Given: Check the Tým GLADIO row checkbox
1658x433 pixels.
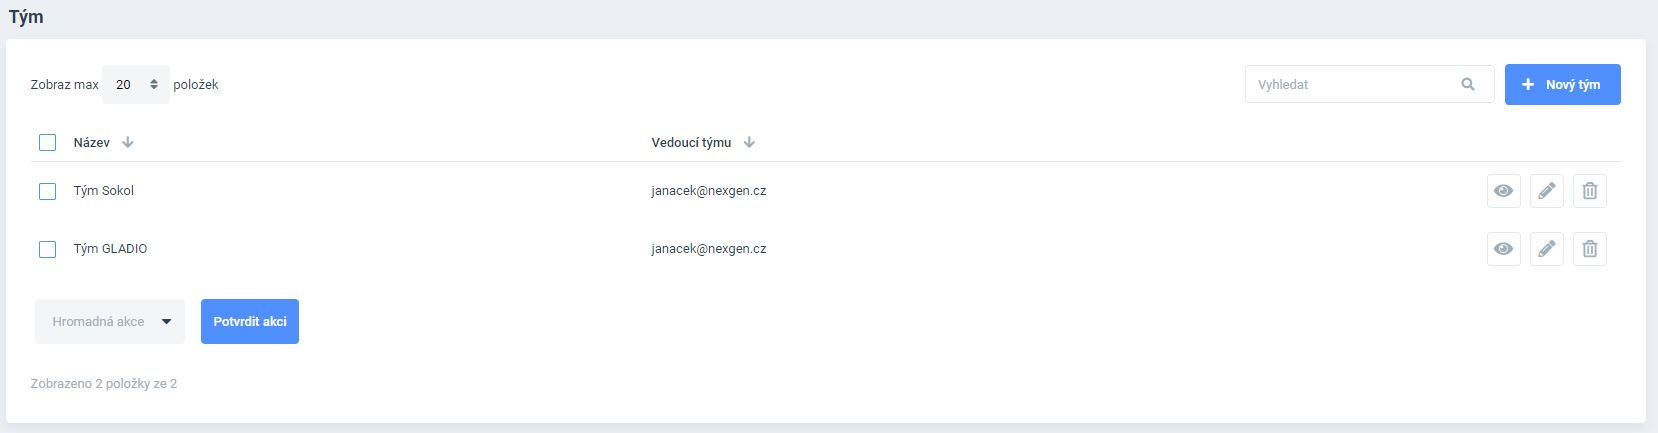Looking at the screenshot, I should (x=47, y=249).
